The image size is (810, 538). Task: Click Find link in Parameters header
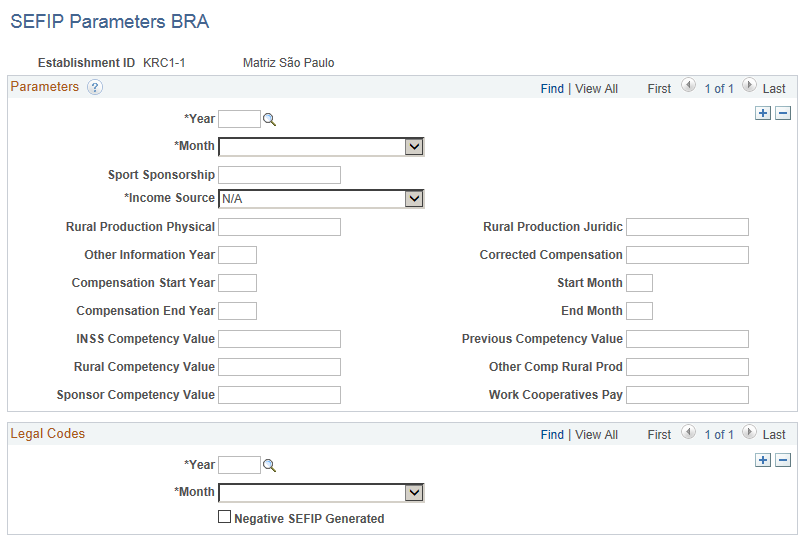click(552, 89)
